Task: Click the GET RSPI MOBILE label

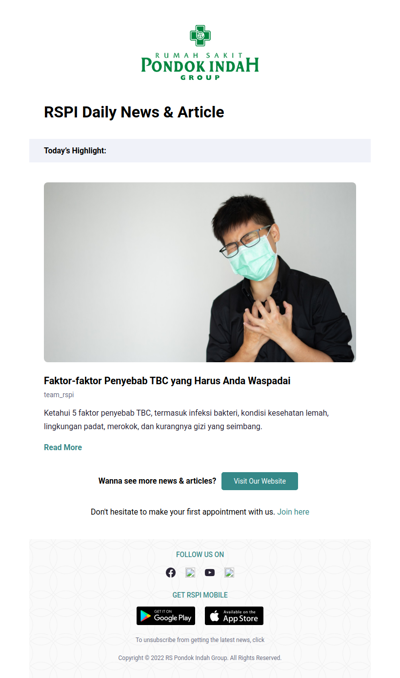Action: pos(200,595)
